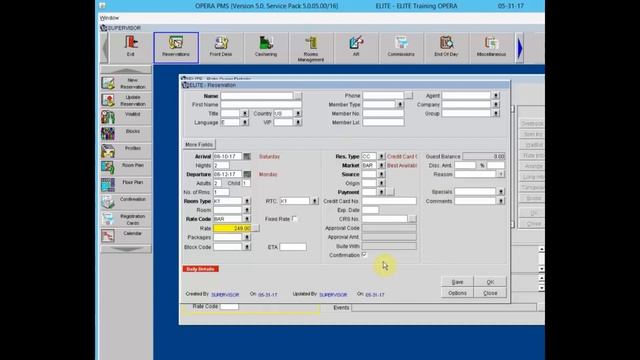
Task: Click the Phone input field
Action: click(x=383, y=96)
